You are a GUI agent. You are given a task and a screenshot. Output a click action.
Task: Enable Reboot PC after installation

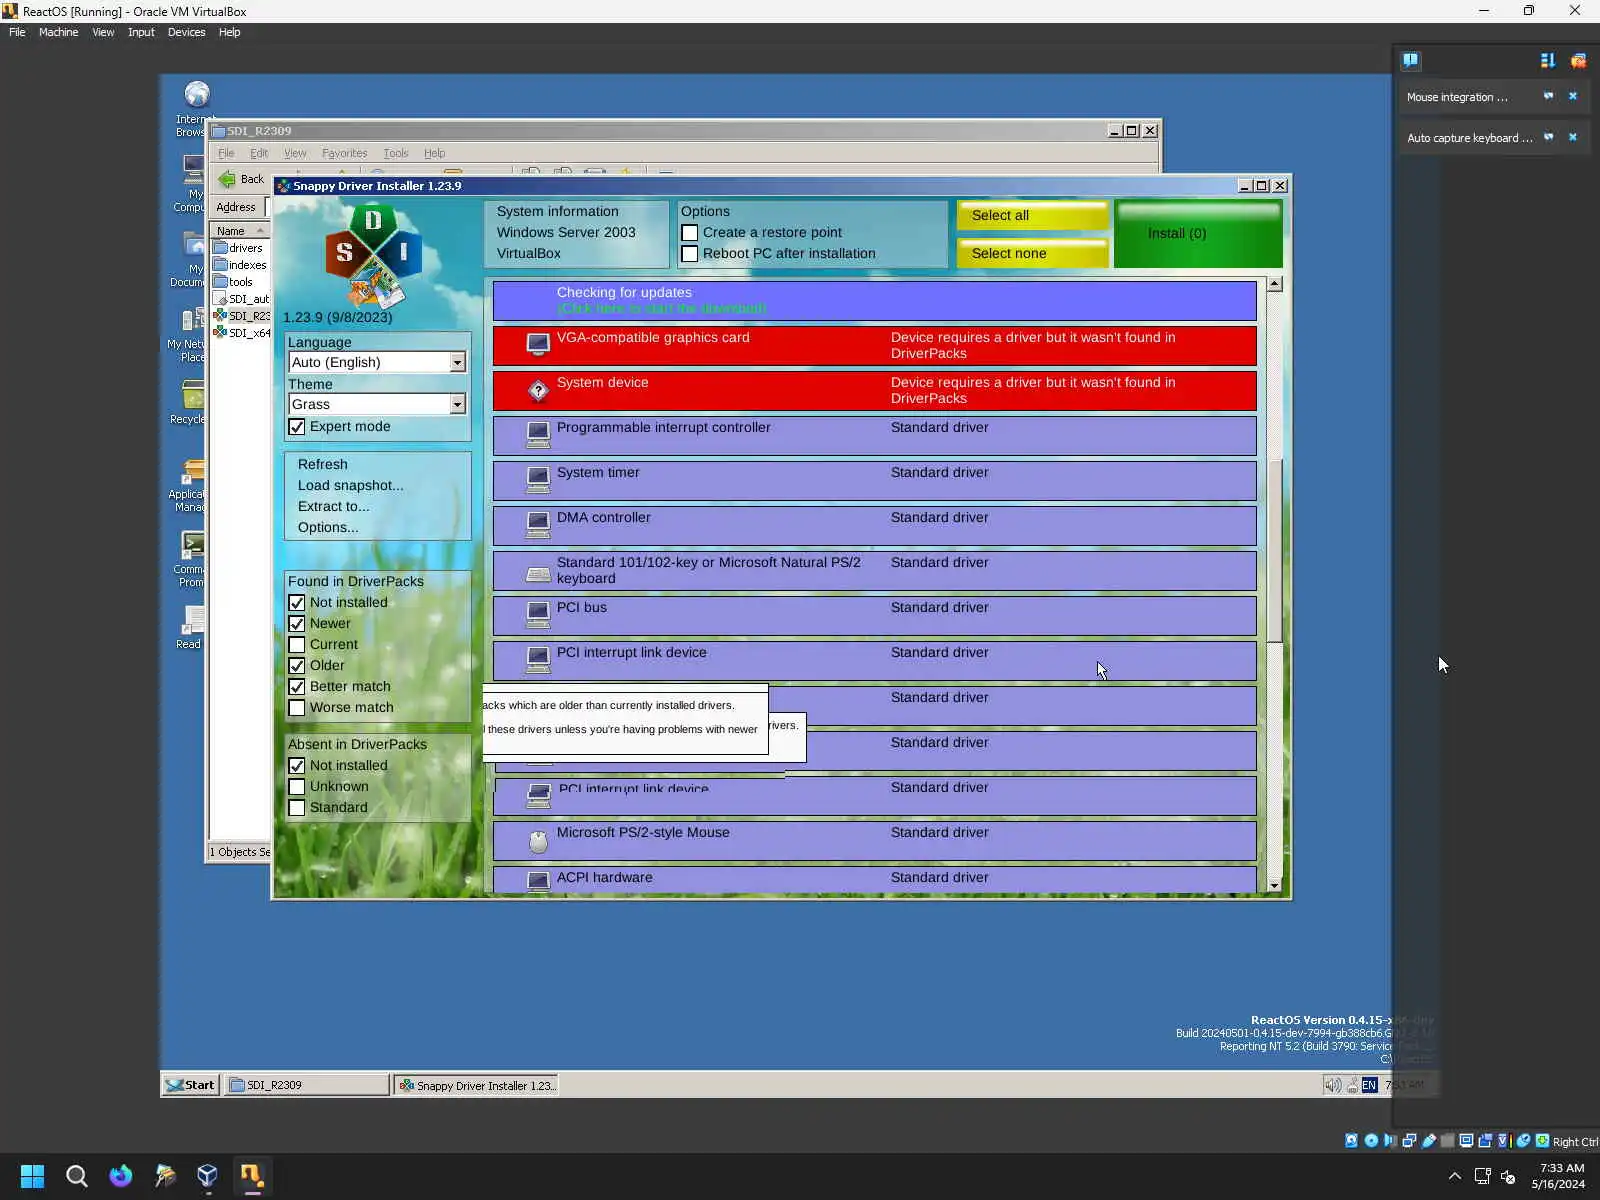tap(690, 254)
